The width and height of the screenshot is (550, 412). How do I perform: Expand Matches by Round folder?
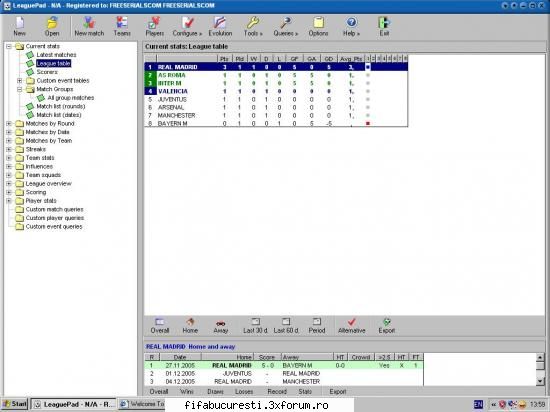(9, 124)
